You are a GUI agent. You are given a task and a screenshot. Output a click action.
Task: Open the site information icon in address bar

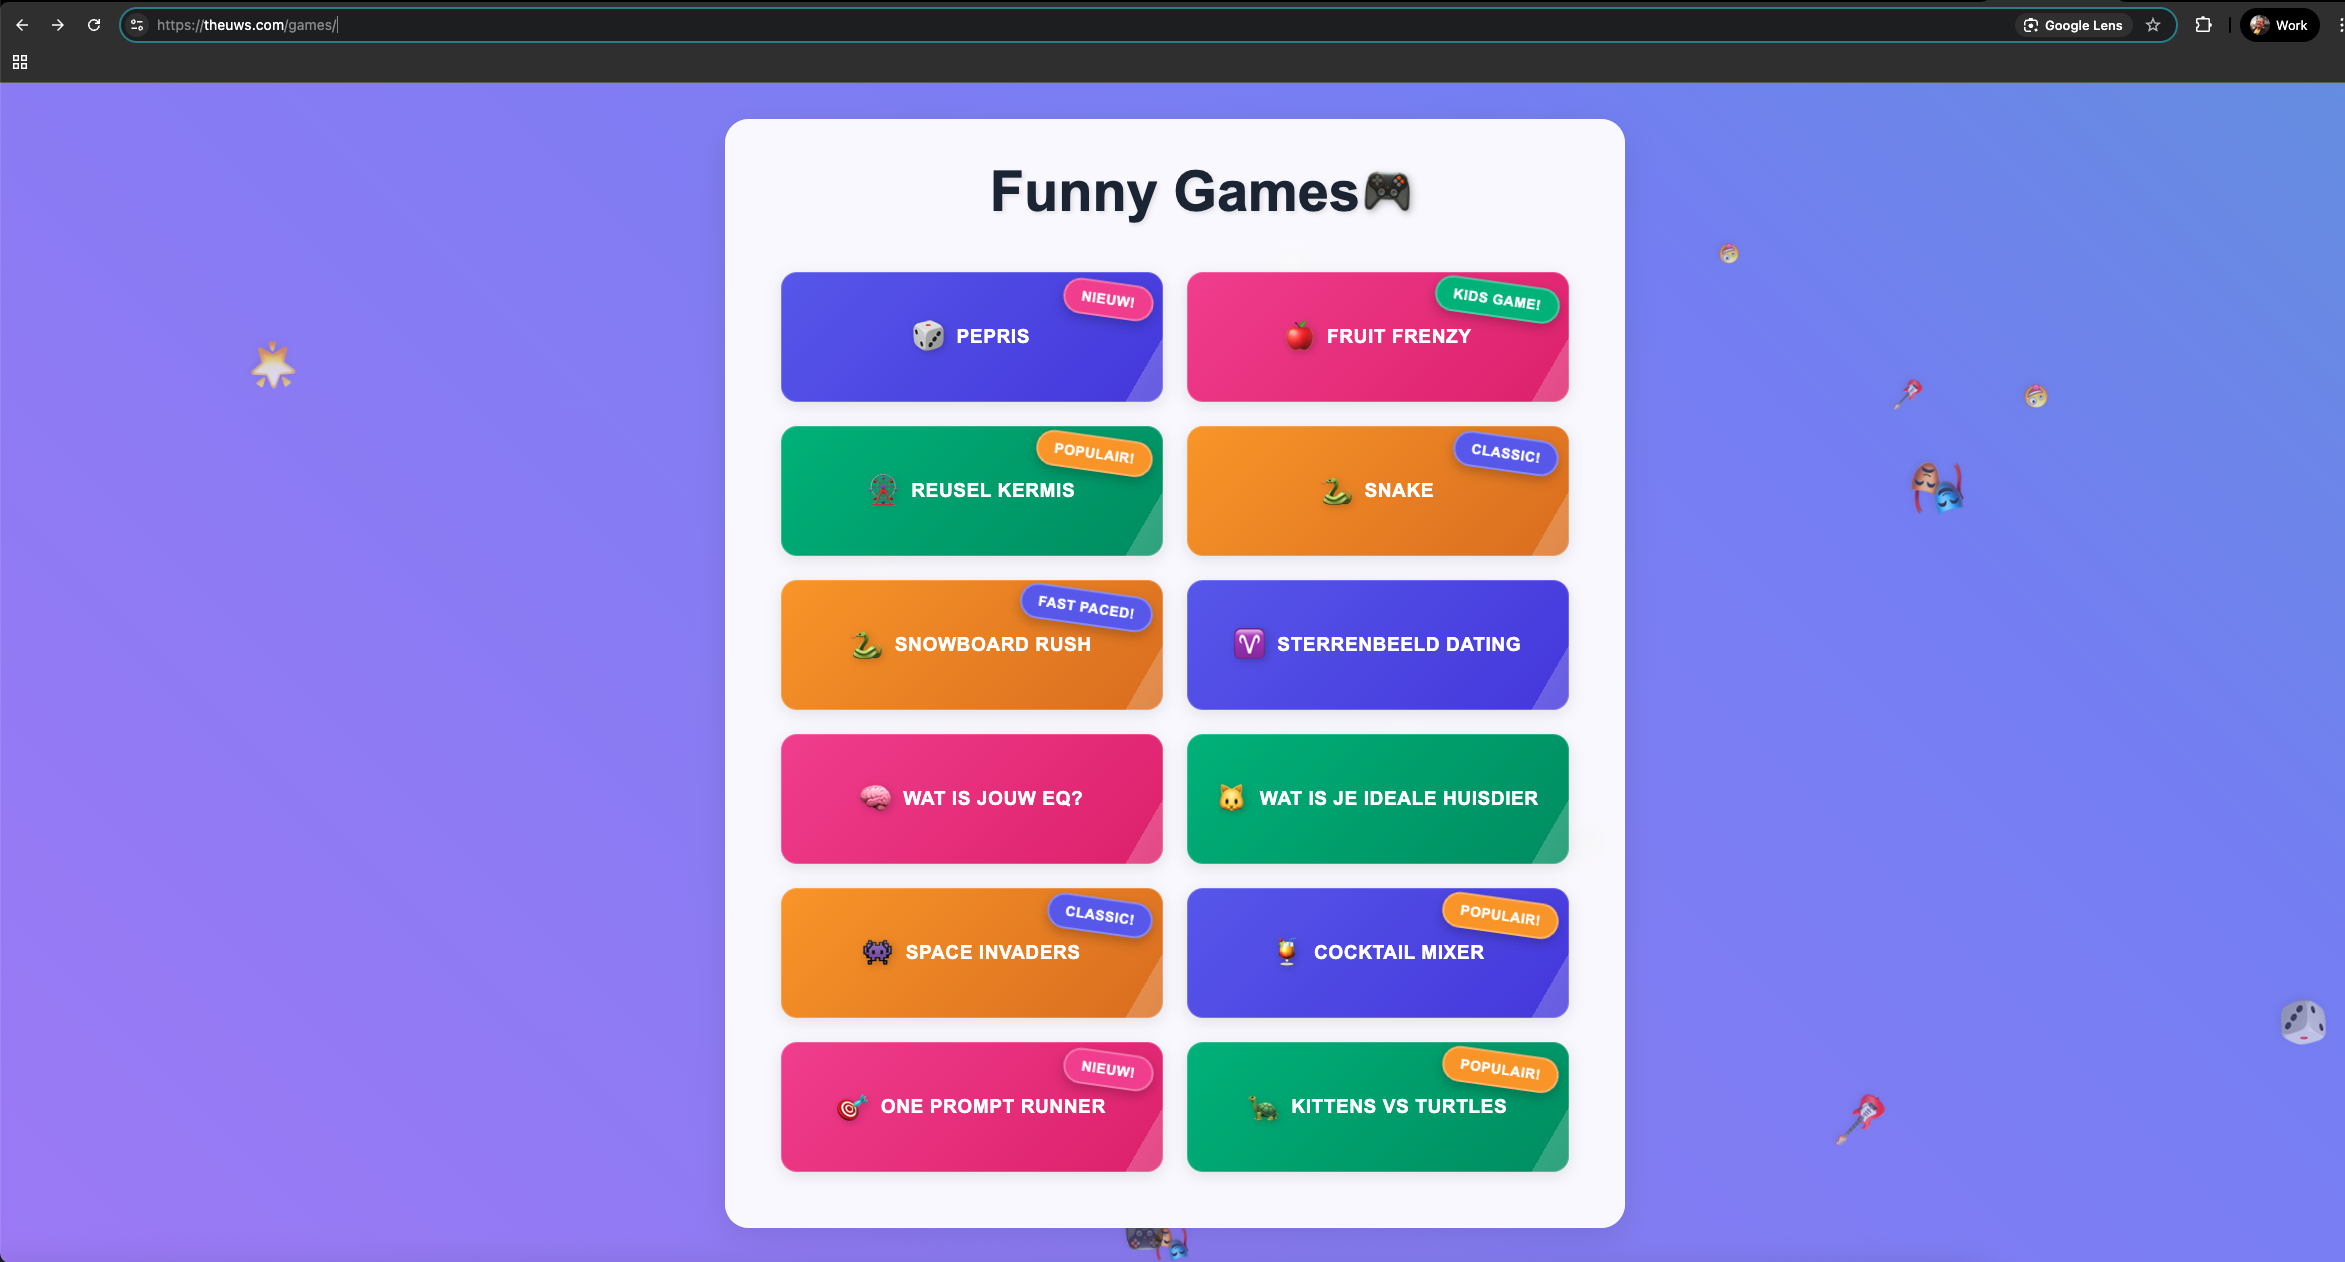(138, 25)
